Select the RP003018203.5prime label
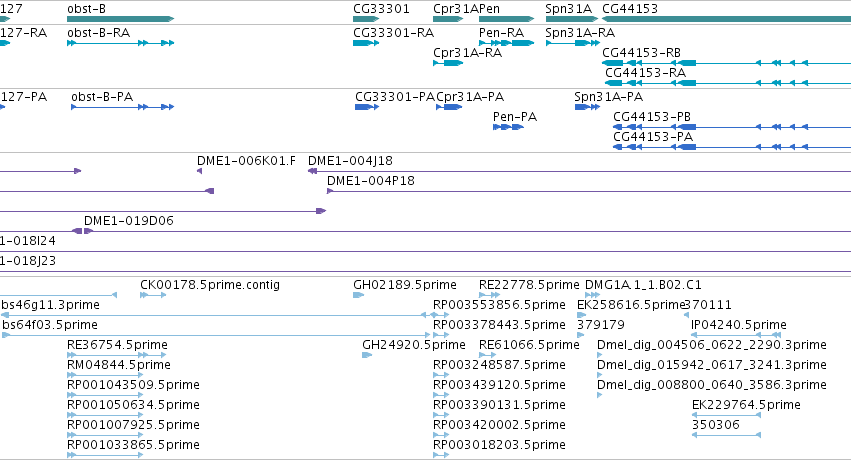 (499, 445)
